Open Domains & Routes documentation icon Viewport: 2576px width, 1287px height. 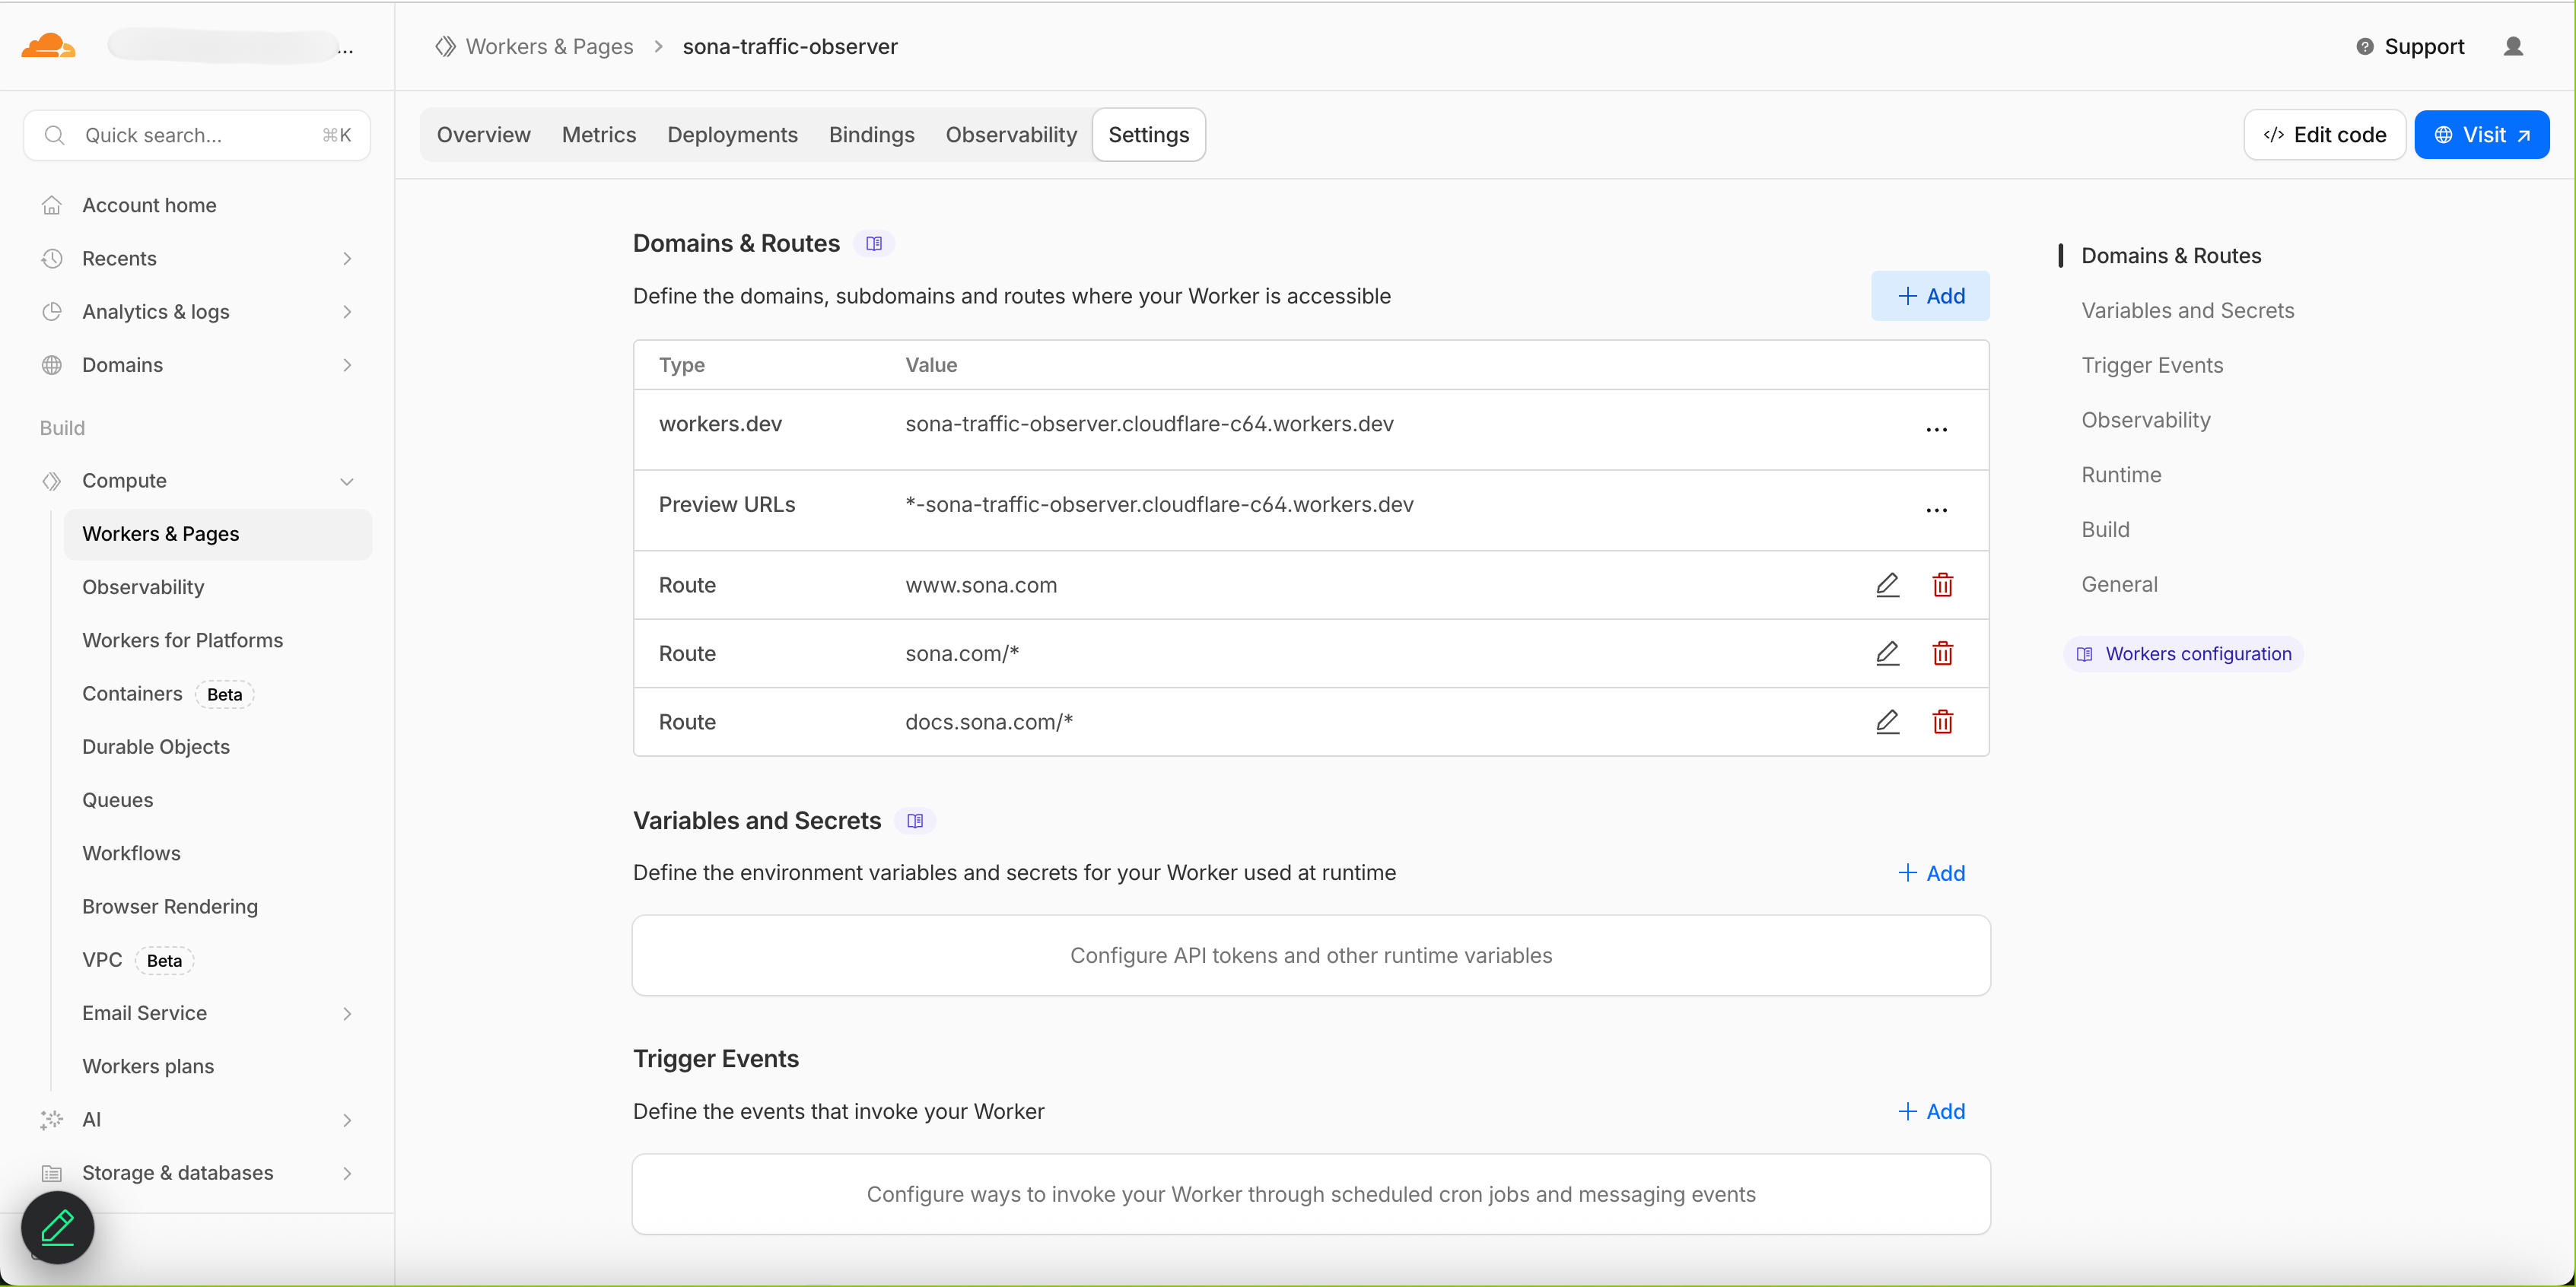pos(874,243)
